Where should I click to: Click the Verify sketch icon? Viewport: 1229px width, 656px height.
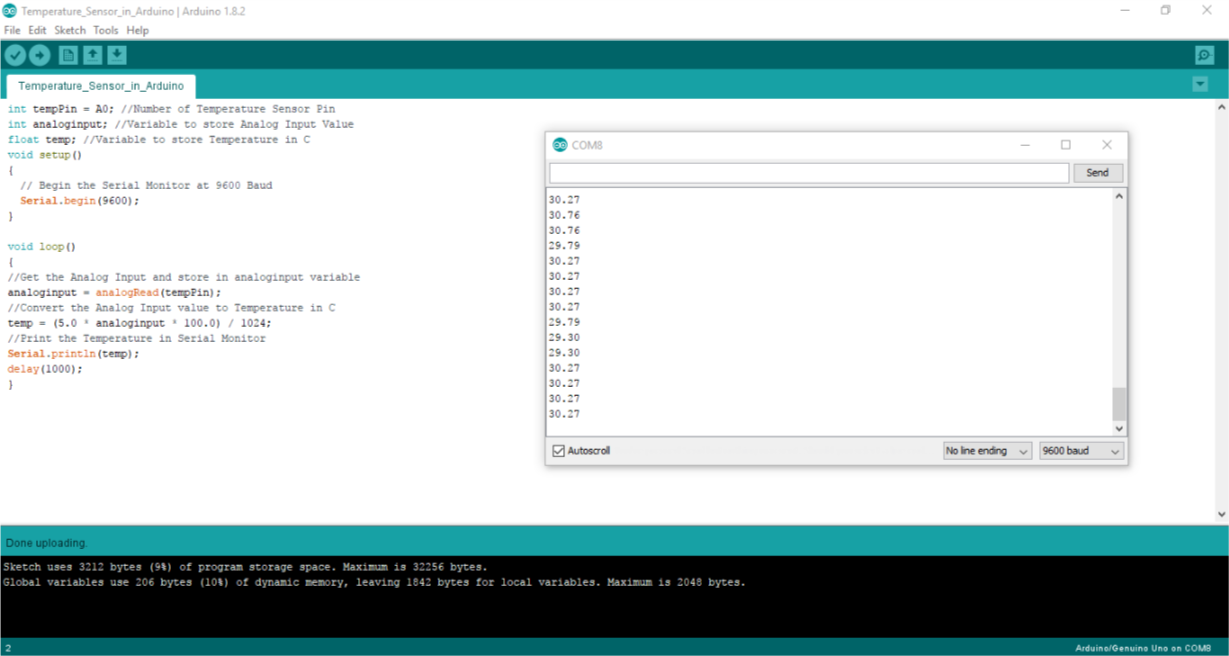point(14,55)
